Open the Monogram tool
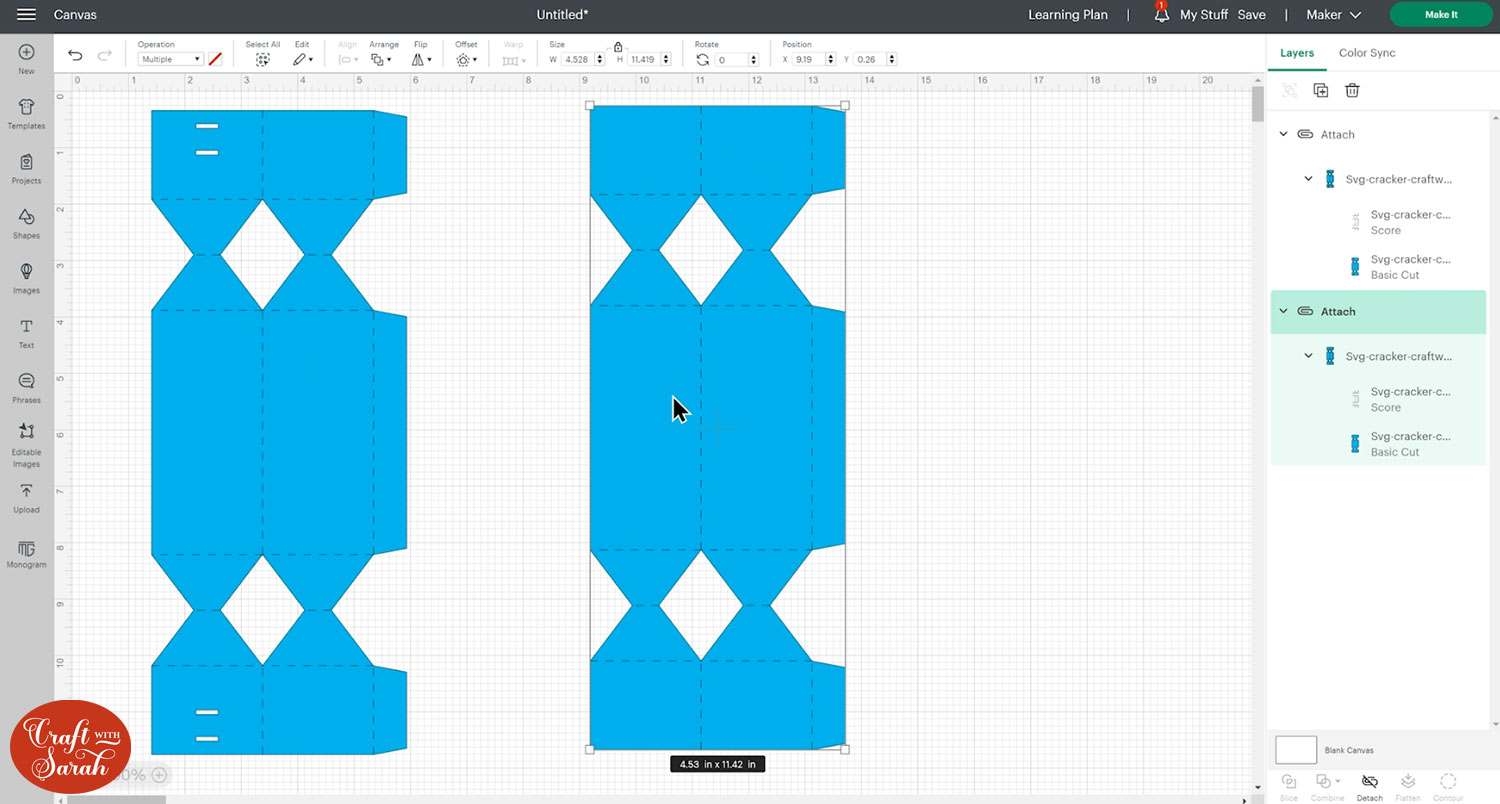1500x804 pixels. (x=26, y=553)
